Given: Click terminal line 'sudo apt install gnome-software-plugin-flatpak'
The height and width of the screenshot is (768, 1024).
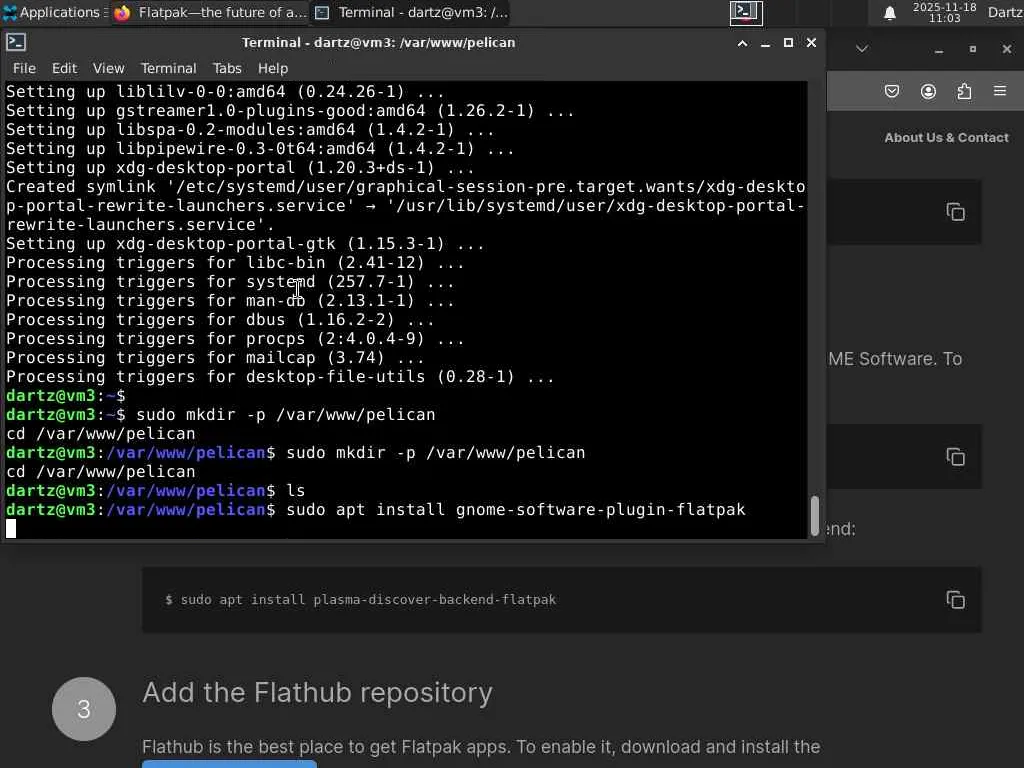Looking at the screenshot, I should point(516,509).
